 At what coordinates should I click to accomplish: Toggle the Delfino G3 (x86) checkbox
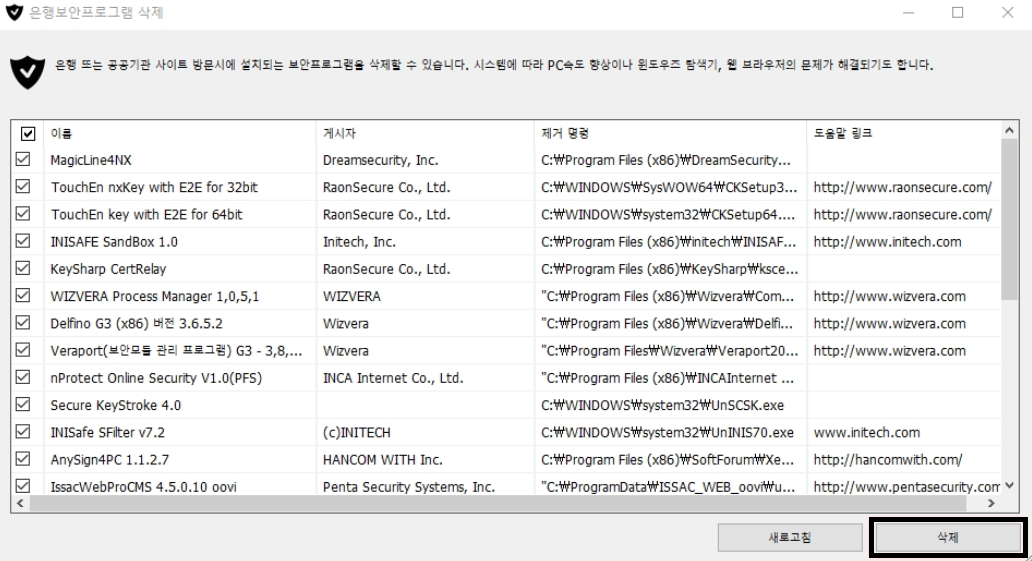click(x=23, y=323)
